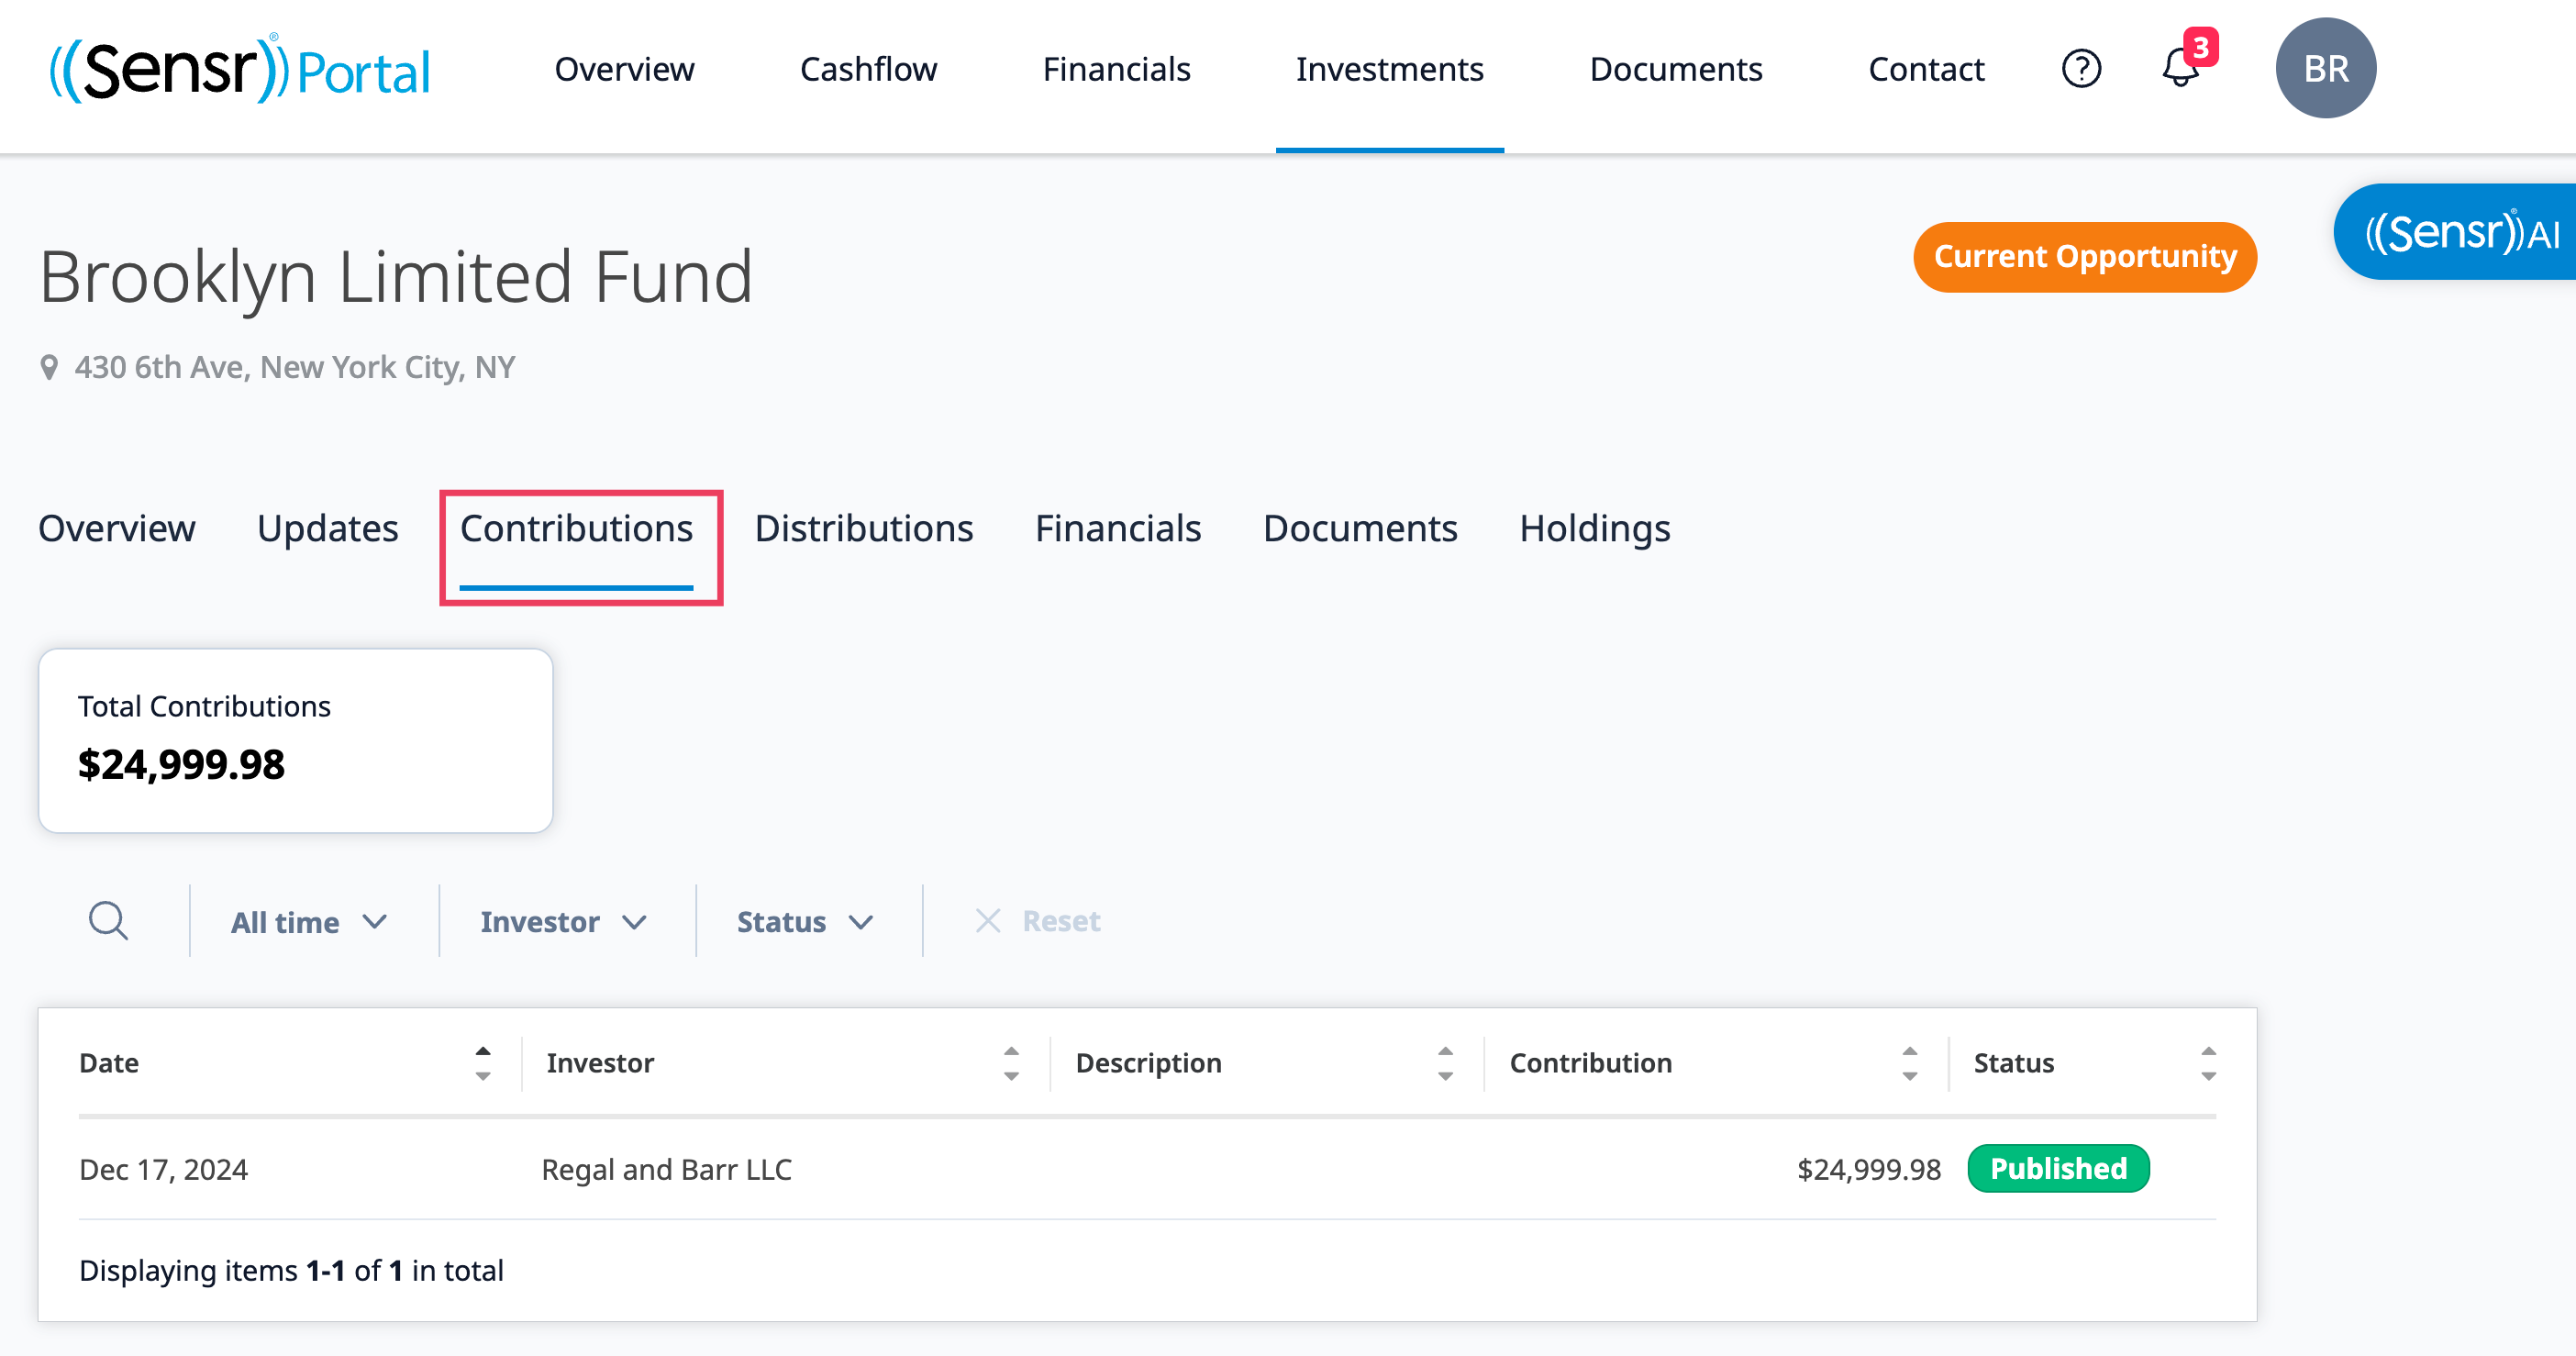
Task: Select the Regal and Barr LLC row
Action: tap(1147, 1168)
